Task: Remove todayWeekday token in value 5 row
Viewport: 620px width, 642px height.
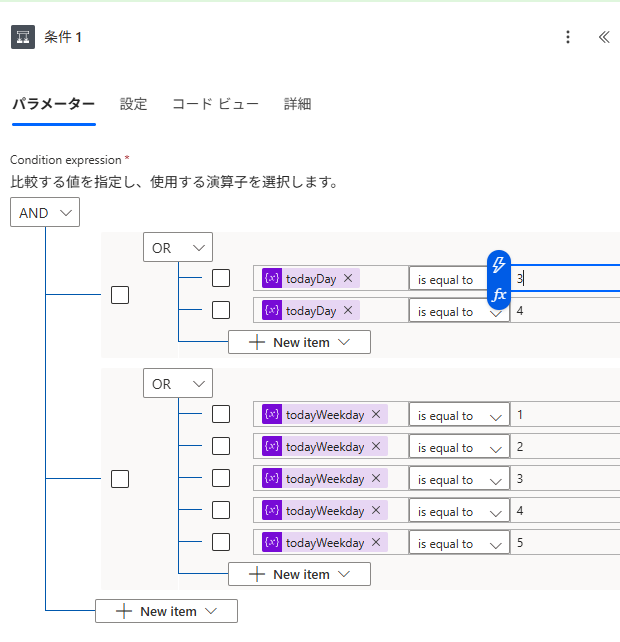Action: (376, 542)
